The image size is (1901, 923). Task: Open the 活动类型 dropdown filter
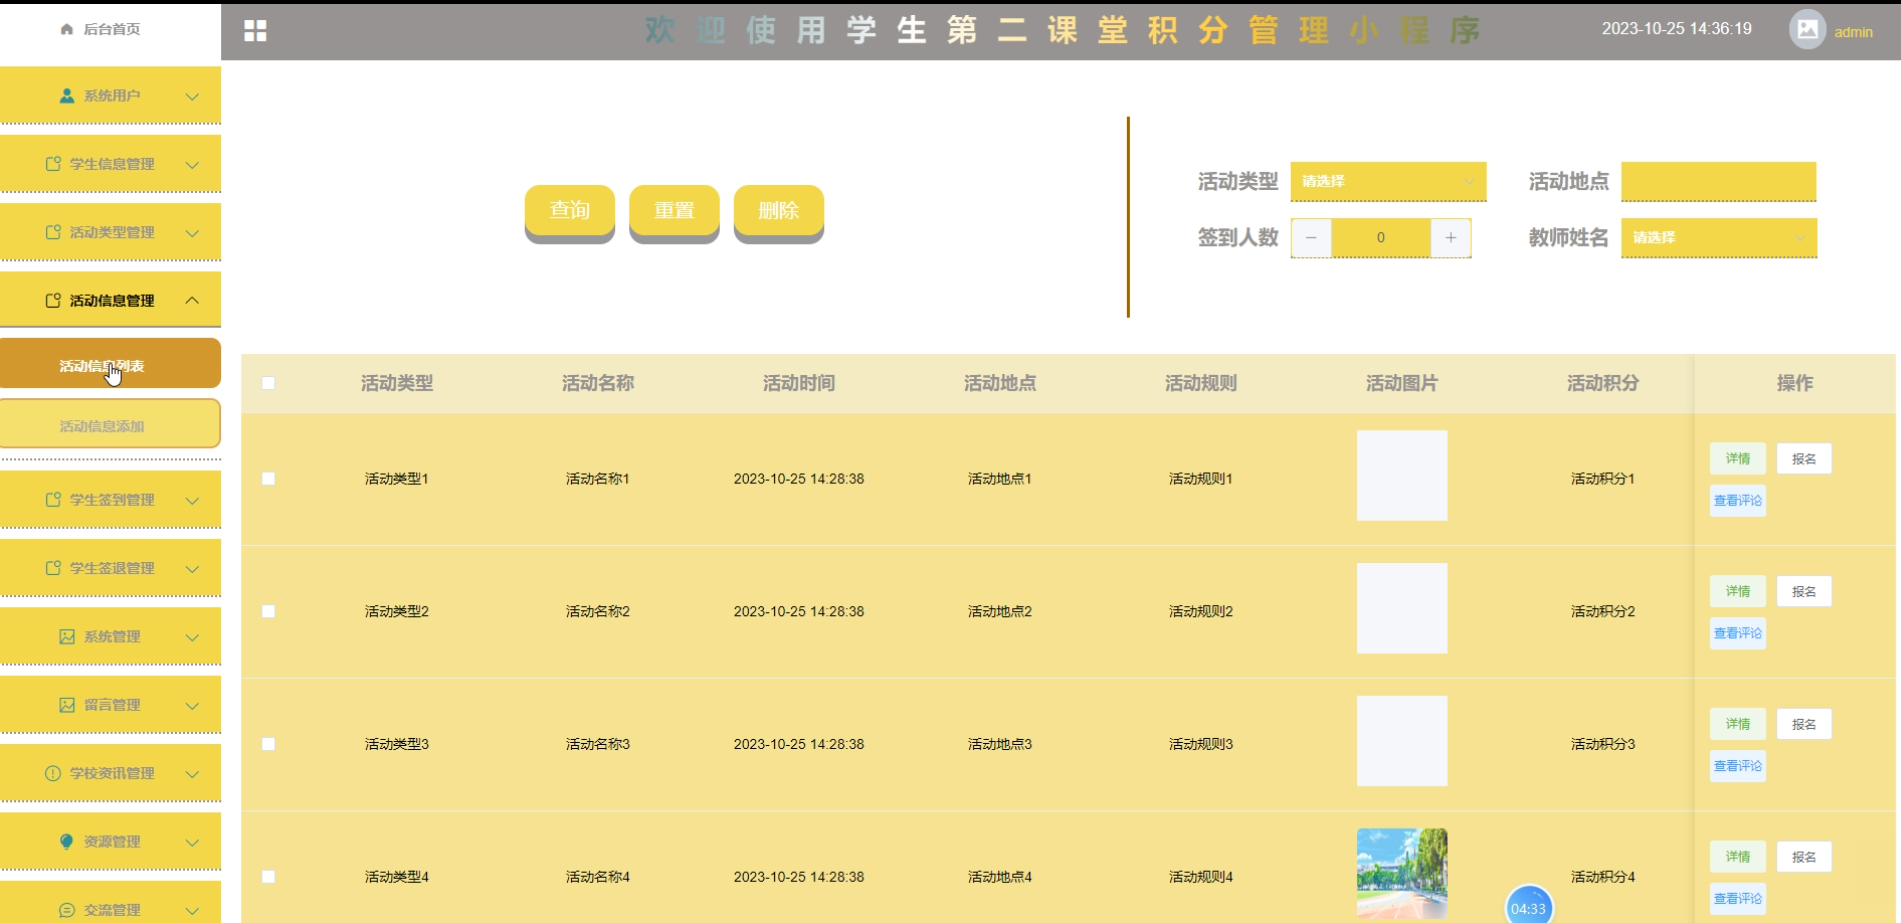pos(1388,181)
